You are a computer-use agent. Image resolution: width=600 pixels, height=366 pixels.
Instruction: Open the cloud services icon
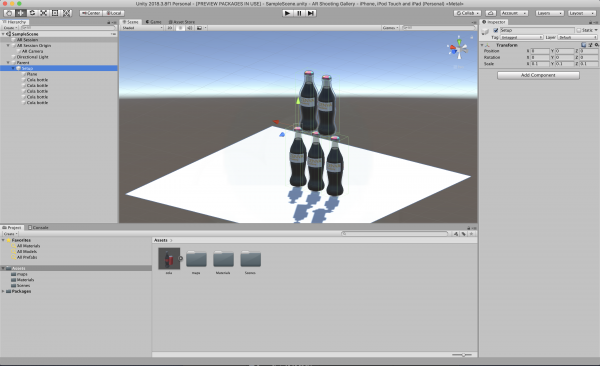[491, 13]
